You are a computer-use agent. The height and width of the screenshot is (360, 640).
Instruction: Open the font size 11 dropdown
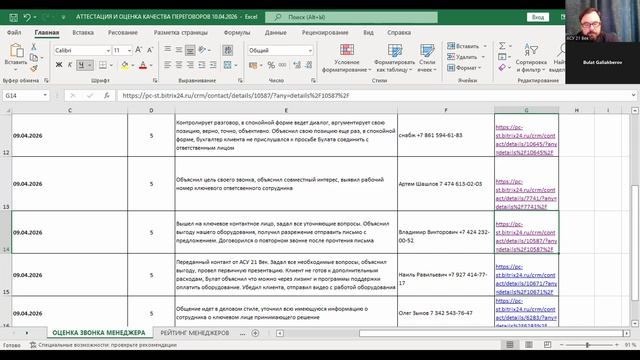point(129,50)
